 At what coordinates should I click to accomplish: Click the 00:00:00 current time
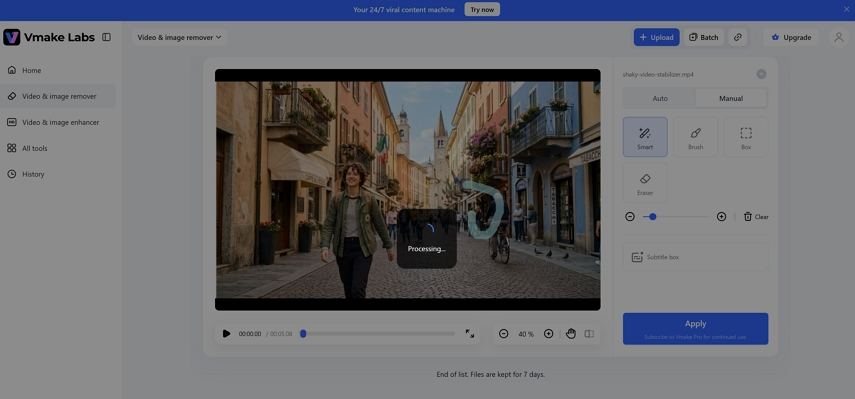pyautogui.click(x=250, y=334)
